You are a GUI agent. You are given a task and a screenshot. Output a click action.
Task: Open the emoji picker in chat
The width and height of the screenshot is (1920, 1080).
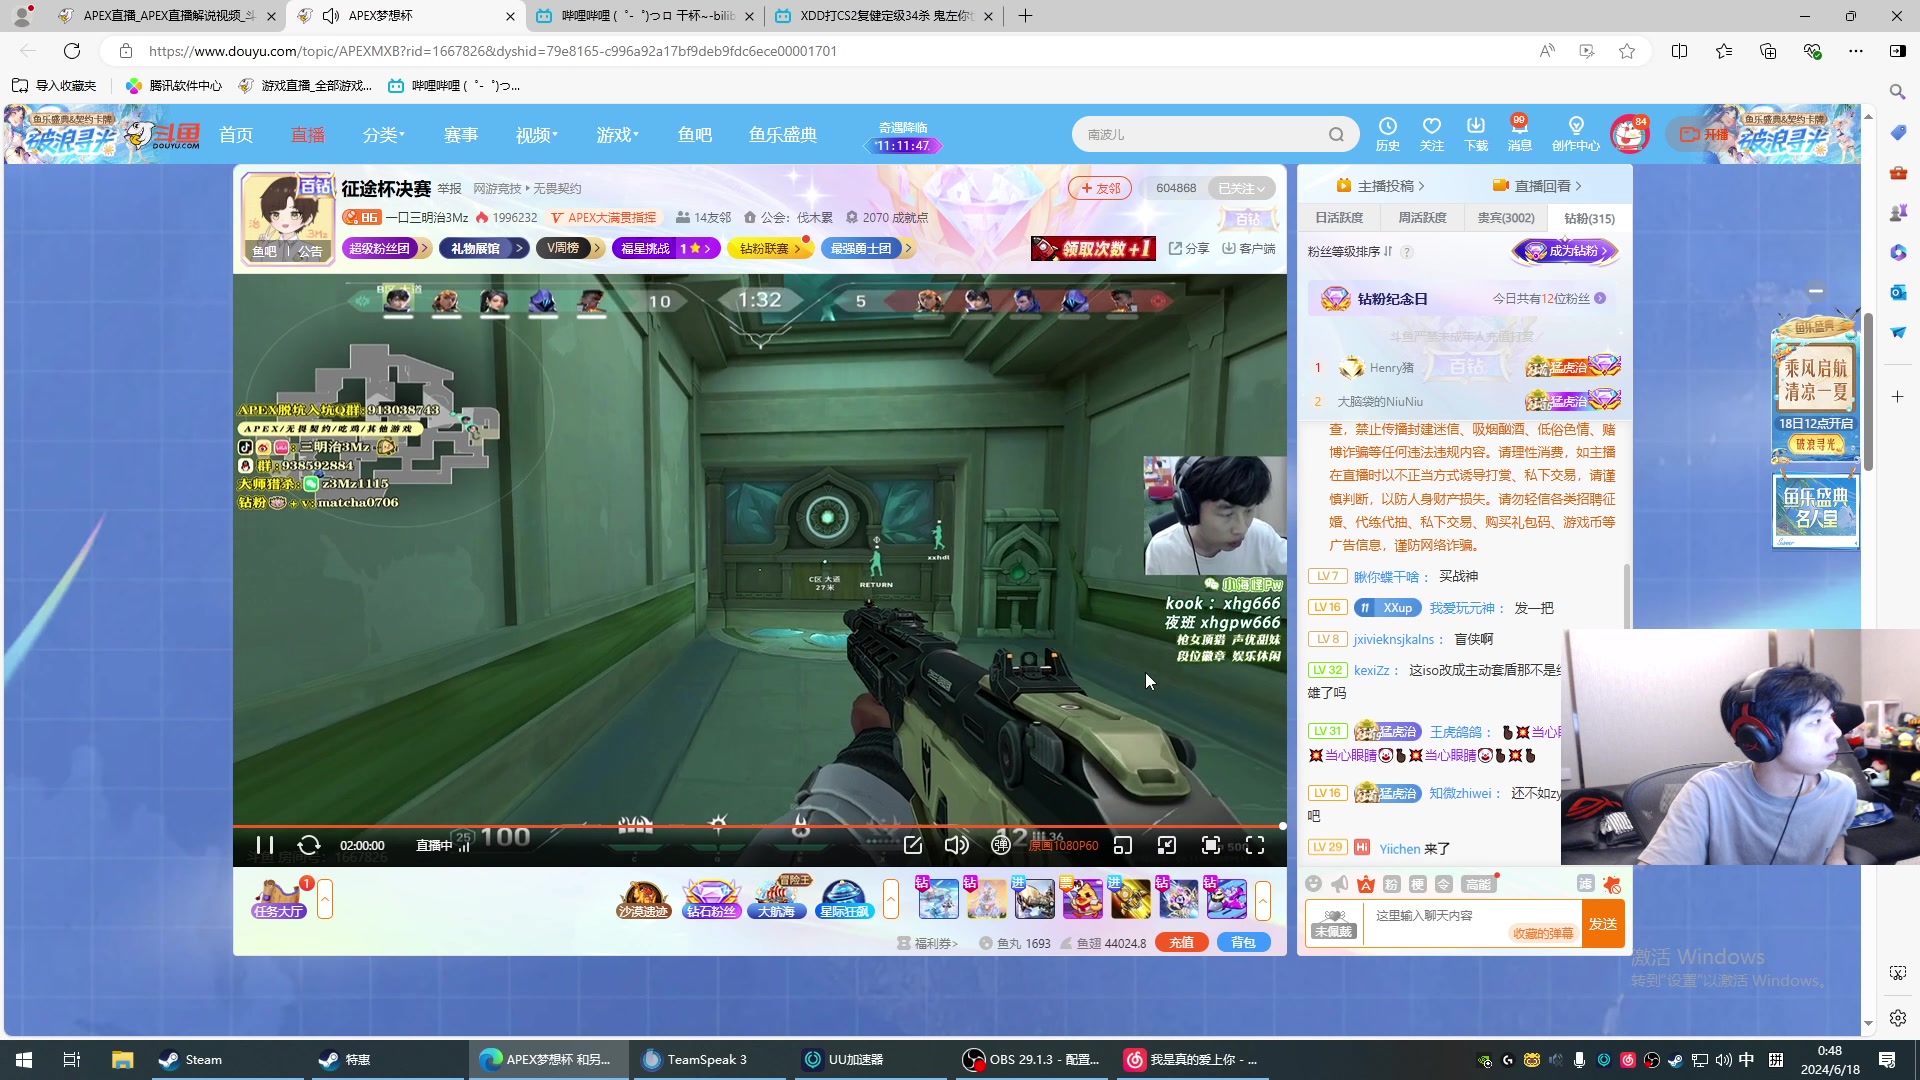pos(1314,884)
